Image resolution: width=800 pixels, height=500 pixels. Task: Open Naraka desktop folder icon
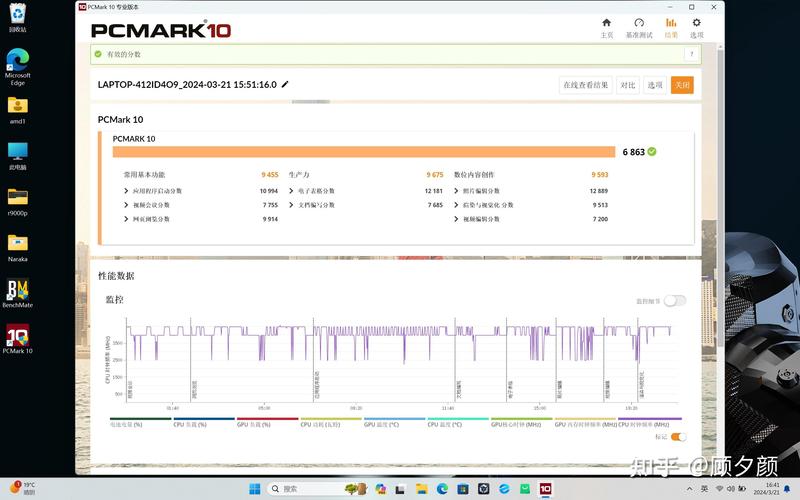pos(18,247)
